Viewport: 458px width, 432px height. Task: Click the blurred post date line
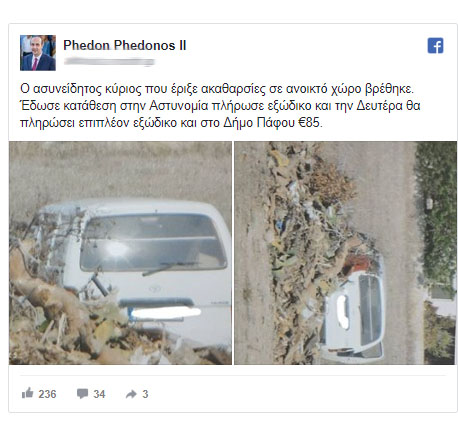click(x=109, y=62)
